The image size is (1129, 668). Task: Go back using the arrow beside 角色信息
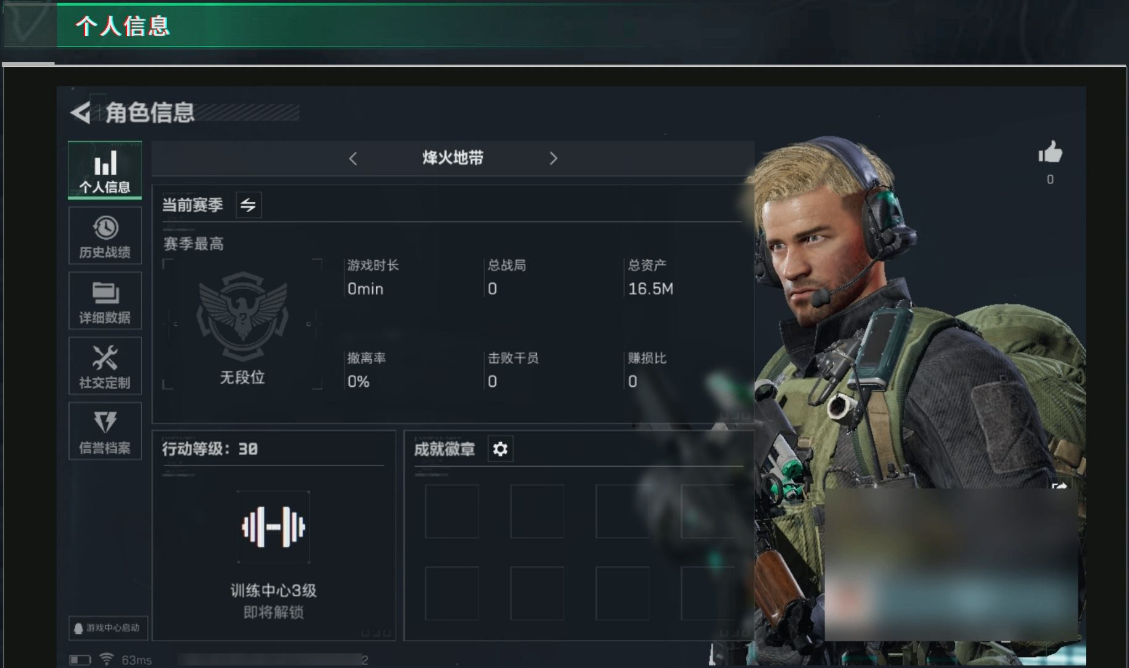(81, 113)
